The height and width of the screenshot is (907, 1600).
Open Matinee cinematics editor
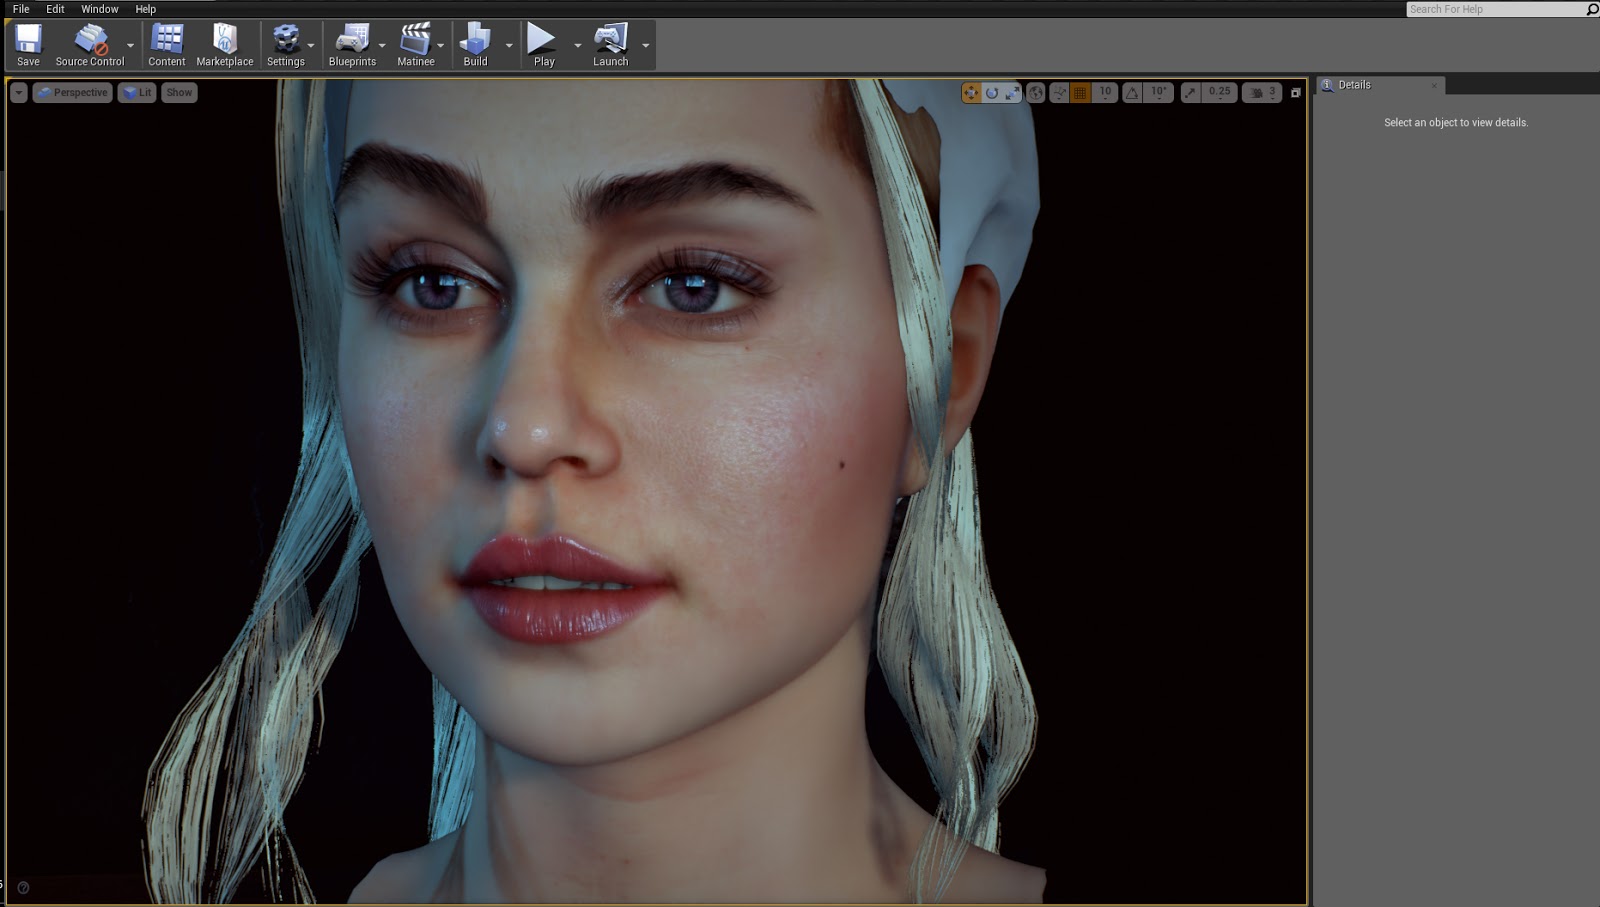click(416, 44)
